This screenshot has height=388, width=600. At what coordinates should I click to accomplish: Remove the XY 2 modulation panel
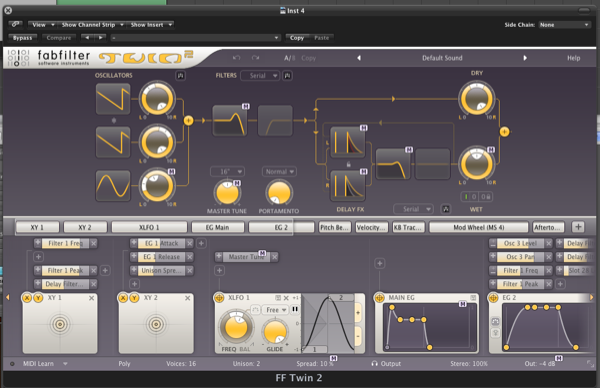(x=188, y=298)
